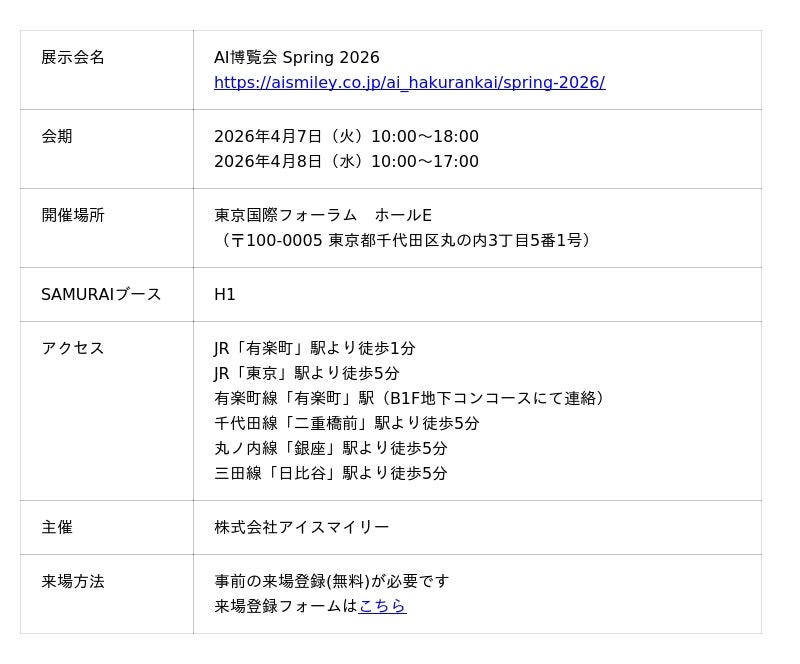The image size is (800, 664).
Task: Click the 会期 row label
Action: 57,137
